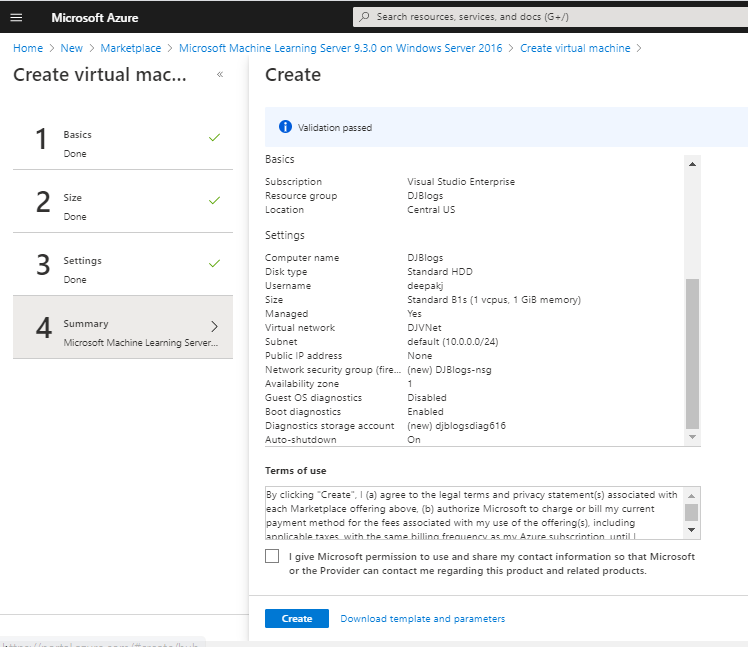Go to Home breadcrumb
748x647 pixels.
pyautogui.click(x=28, y=48)
